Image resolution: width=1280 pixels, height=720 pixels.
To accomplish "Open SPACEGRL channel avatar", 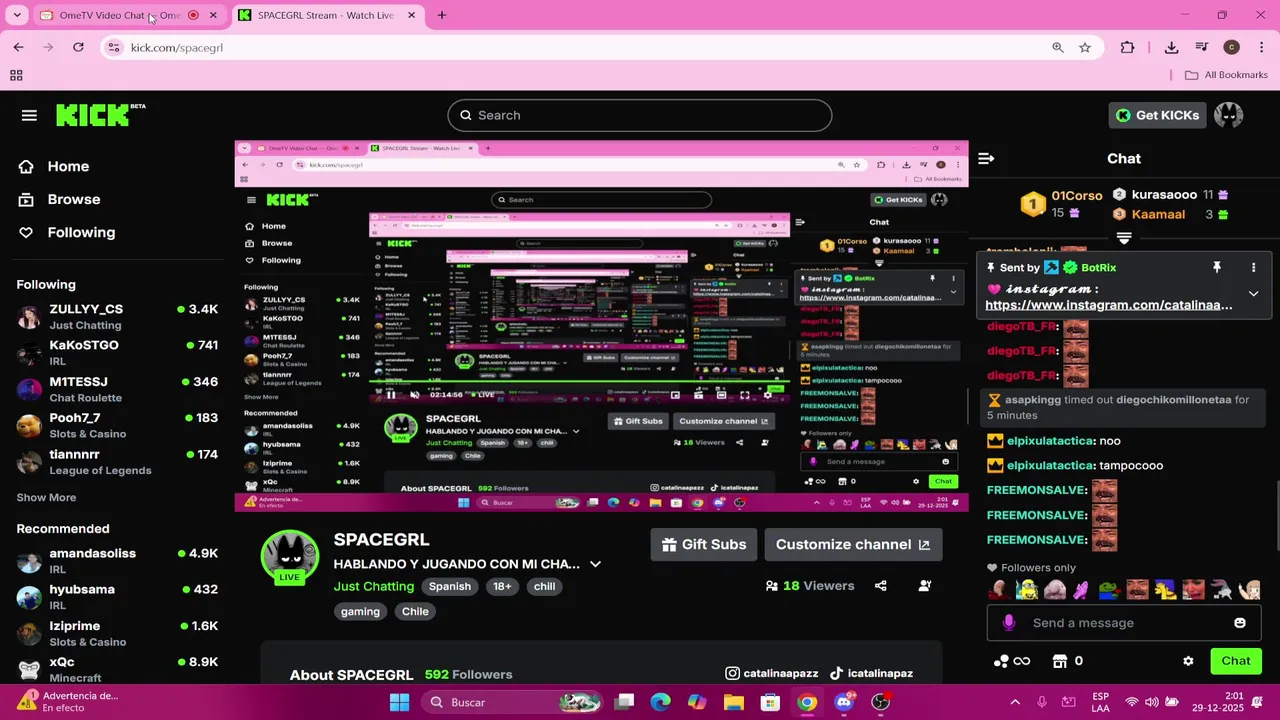I will point(289,558).
